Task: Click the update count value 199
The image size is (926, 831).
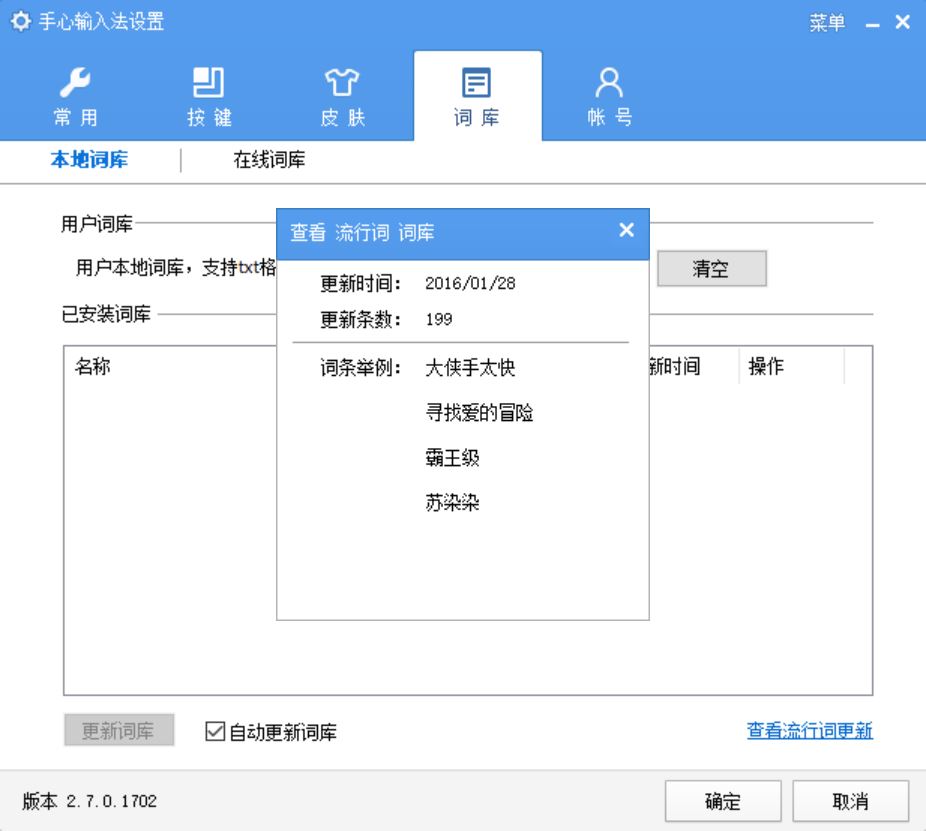Action: (439, 320)
